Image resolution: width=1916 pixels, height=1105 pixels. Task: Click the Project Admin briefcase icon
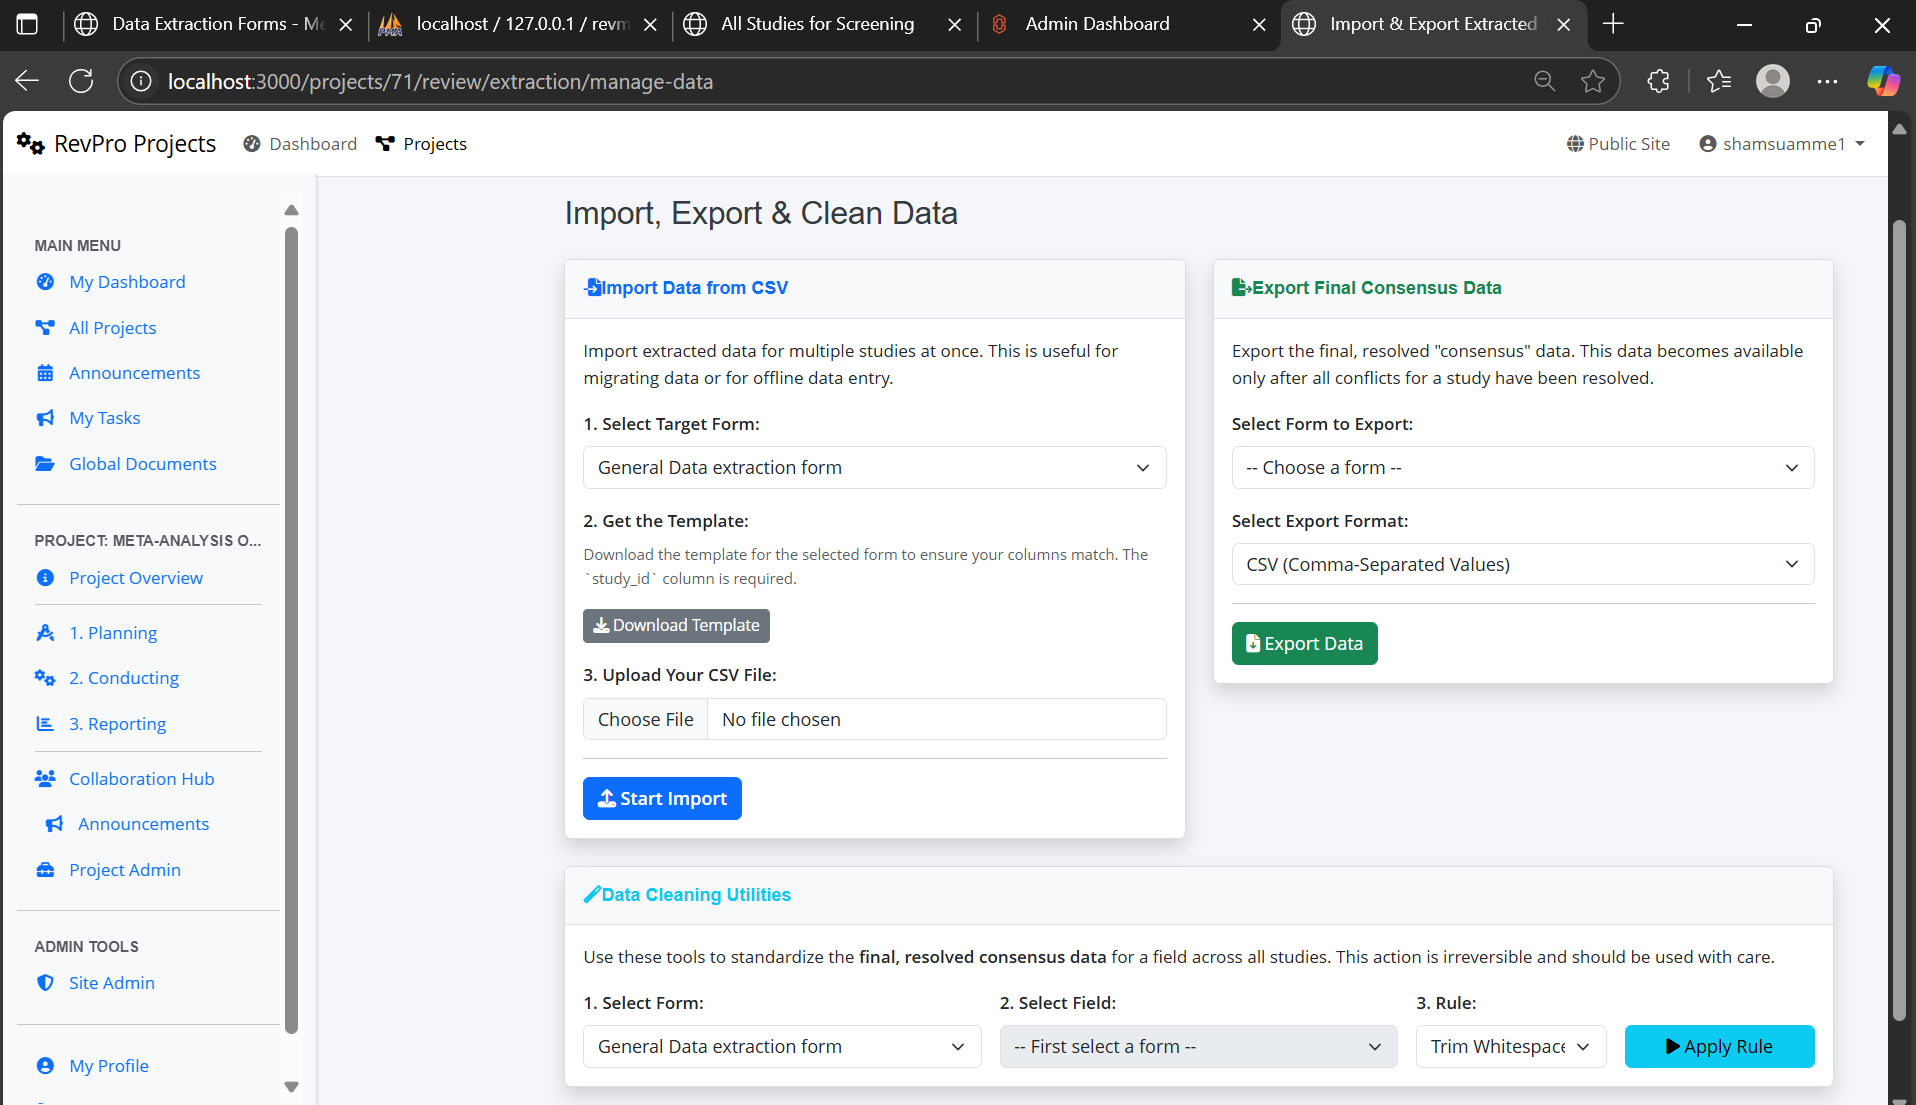tap(45, 870)
